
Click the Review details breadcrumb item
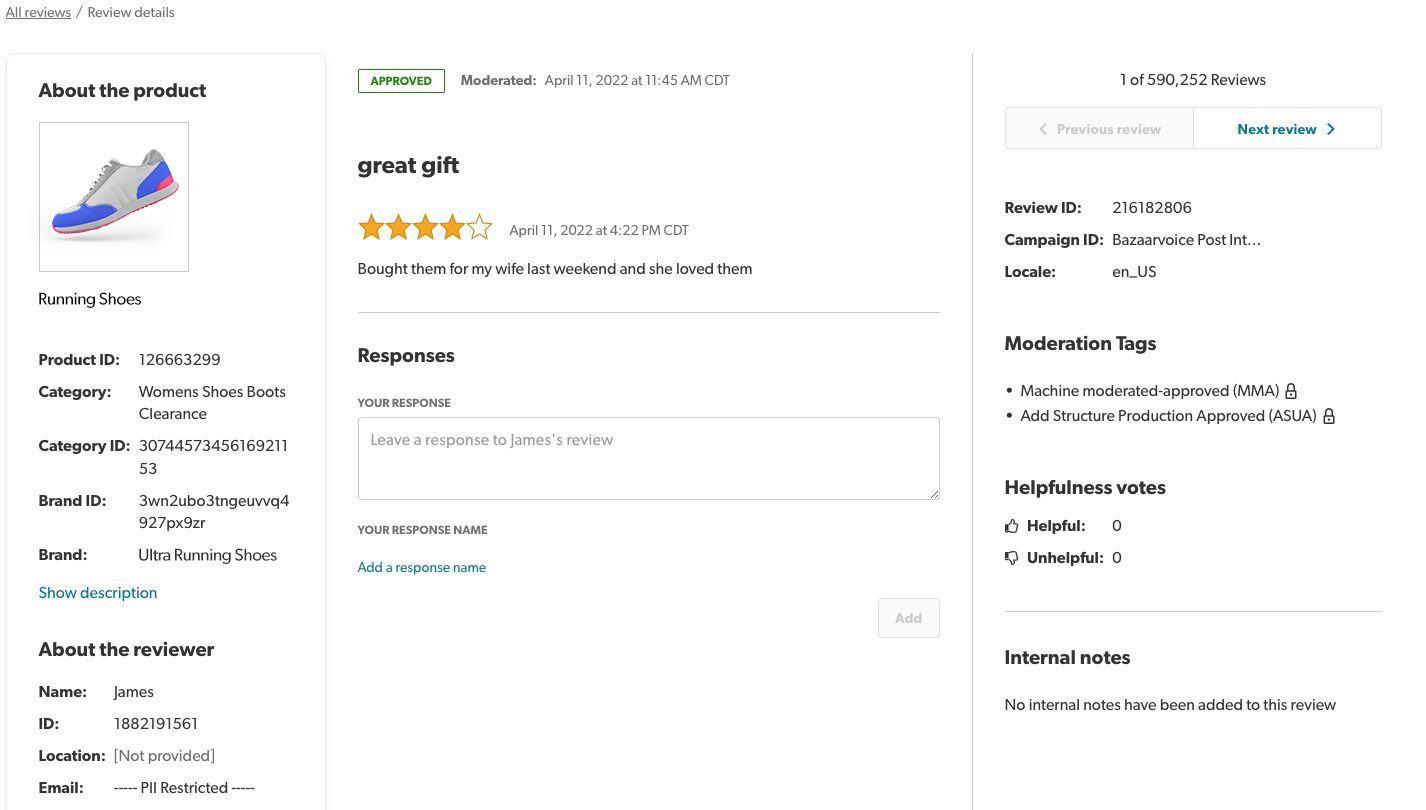pos(131,12)
